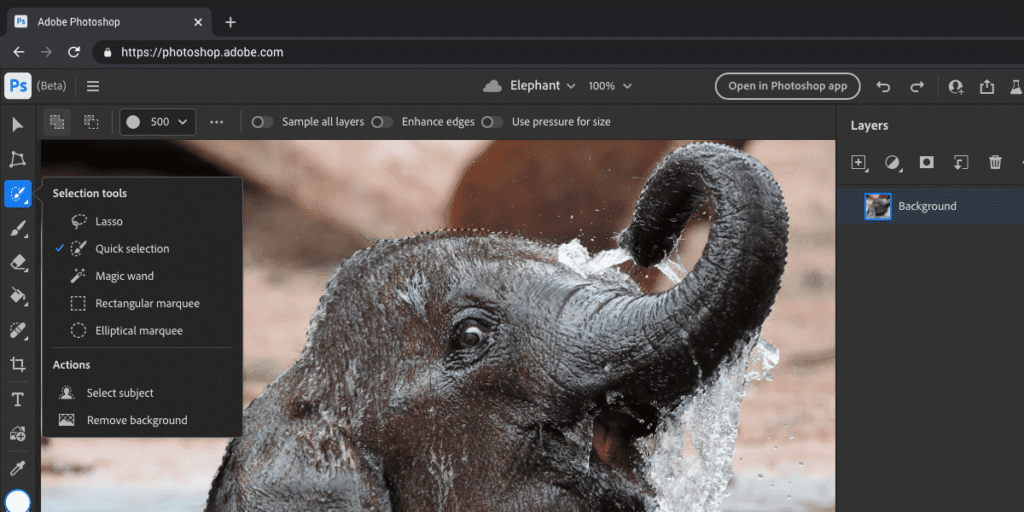Screen dimensions: 1024x512
Task: Pick the Eyedropper tool
Action: click(17, 467)
